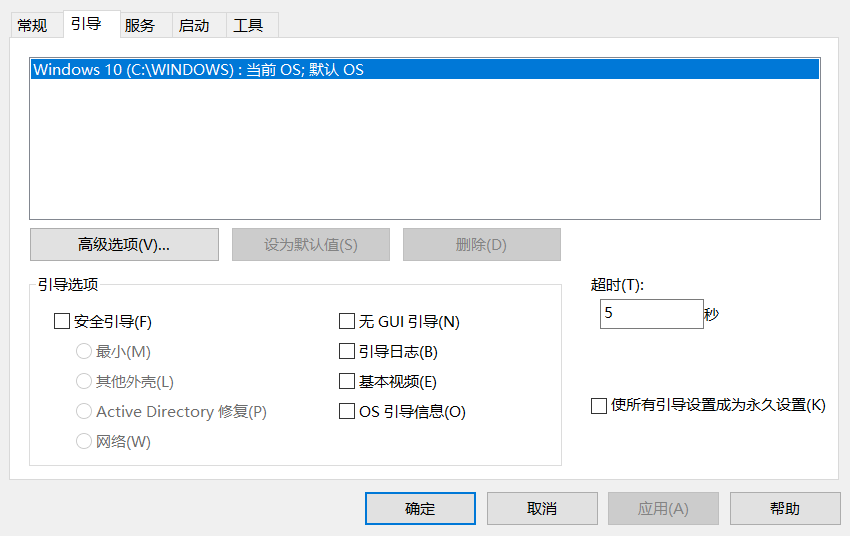Click the 设为默认值(S) button
This screenshot has height=536, width=850.
pyautogui.click(x=311, y=244)
